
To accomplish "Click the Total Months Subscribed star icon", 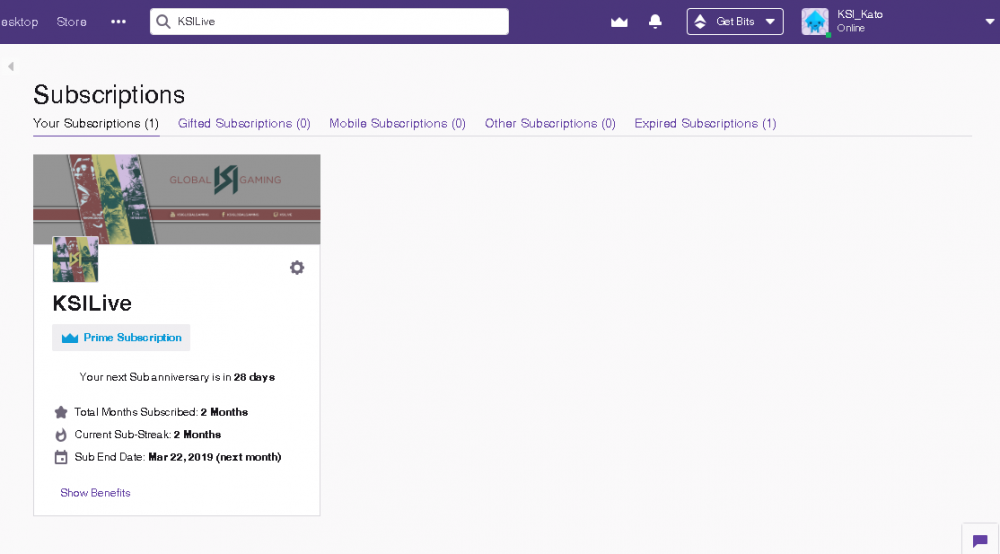I will coord(61,412).
